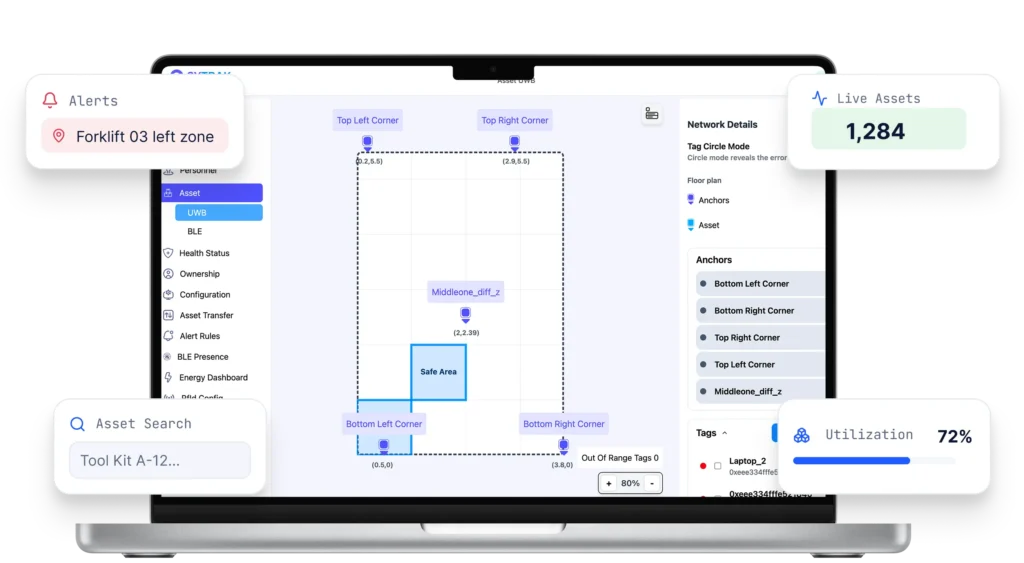1024x563 pixels.
Task: Click the BLE Presence icon
Action: pyautogui.click(x=167, y=357)
